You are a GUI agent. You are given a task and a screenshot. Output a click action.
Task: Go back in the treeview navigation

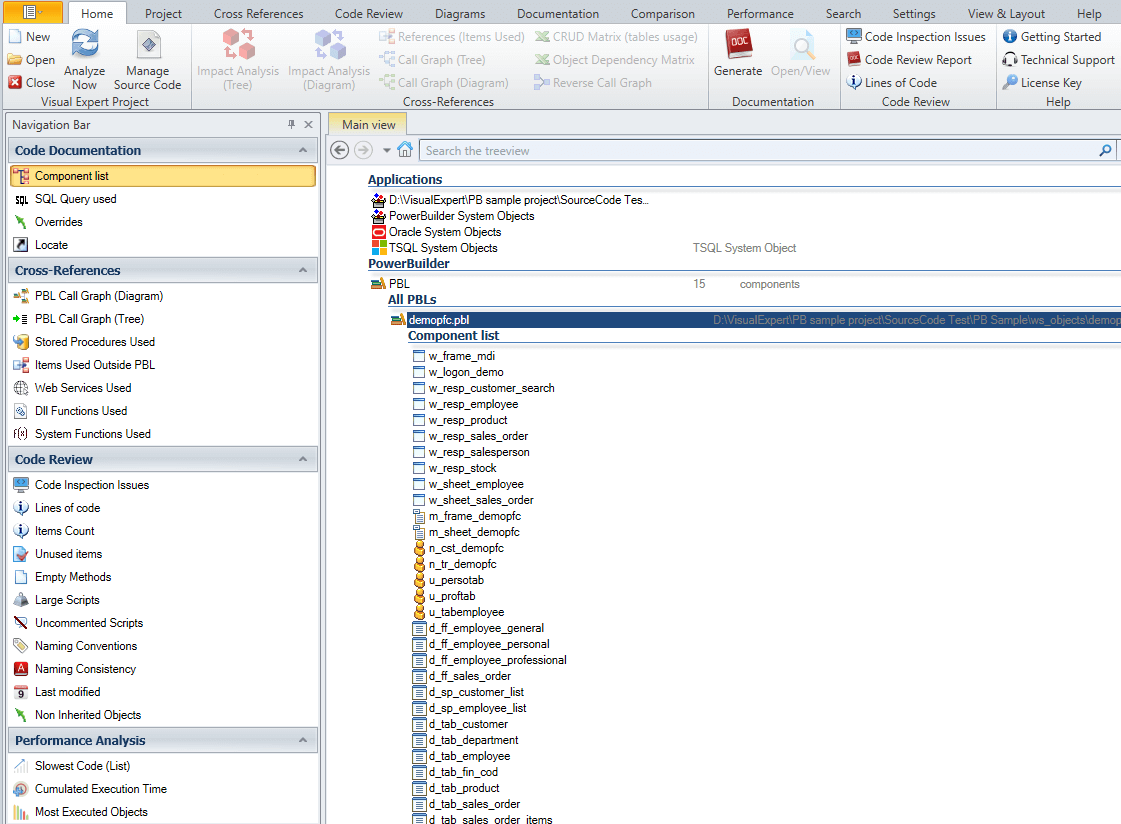pos(340,150)
